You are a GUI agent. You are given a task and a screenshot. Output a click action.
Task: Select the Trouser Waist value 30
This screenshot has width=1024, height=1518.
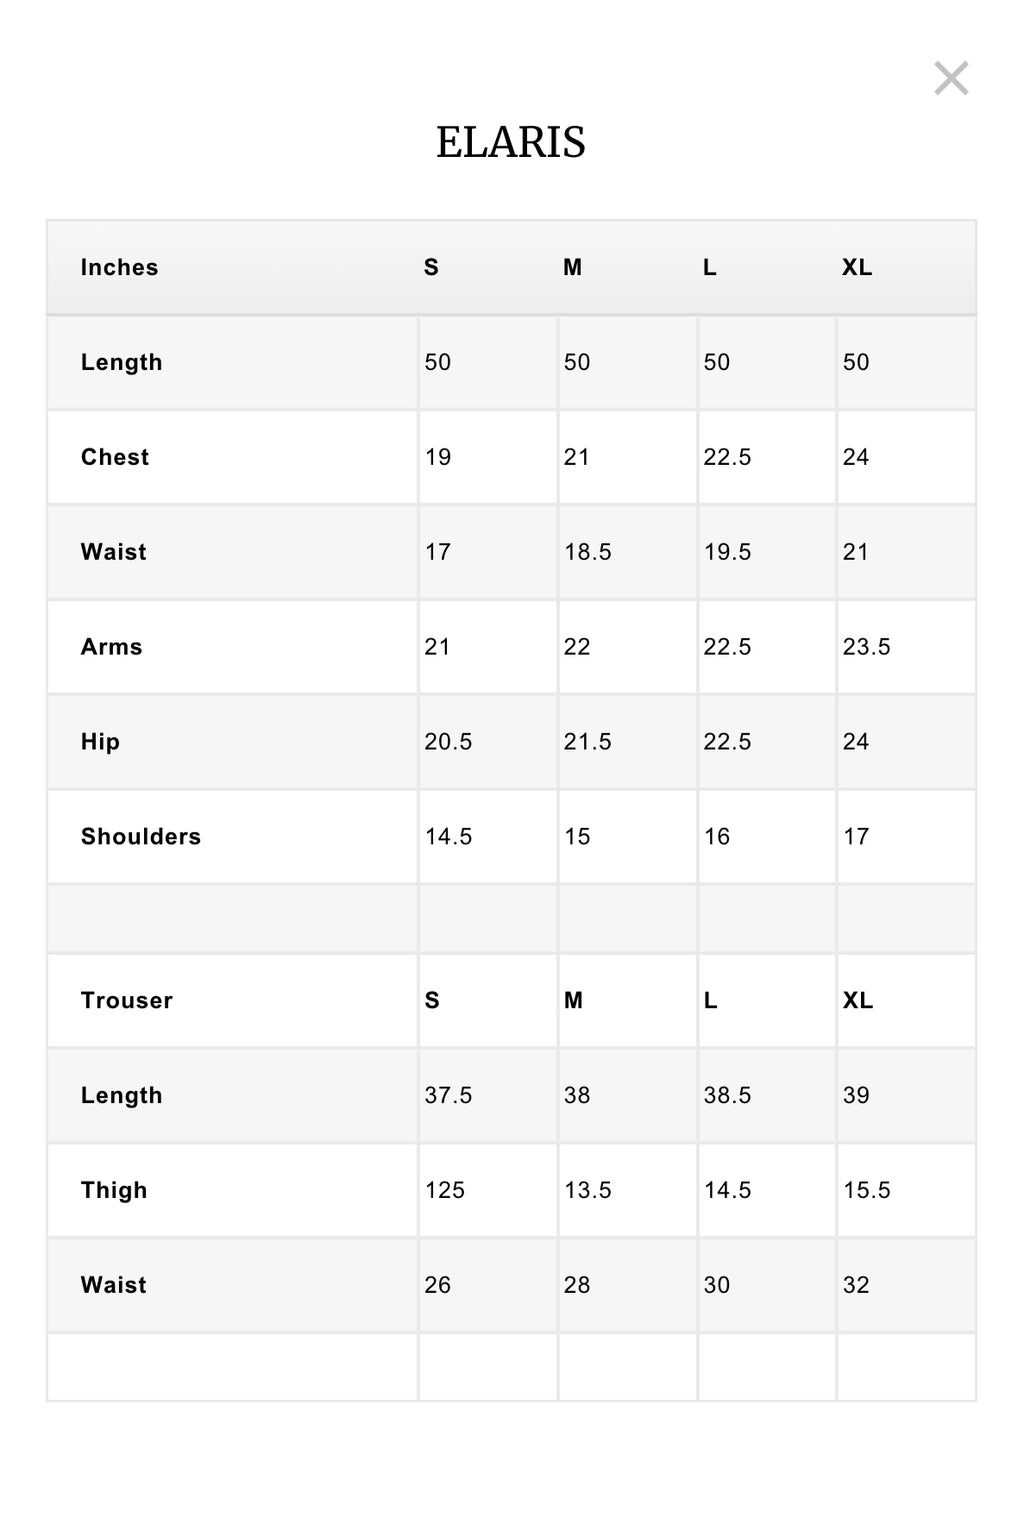pyautogui.click(x=717, y=1285)
